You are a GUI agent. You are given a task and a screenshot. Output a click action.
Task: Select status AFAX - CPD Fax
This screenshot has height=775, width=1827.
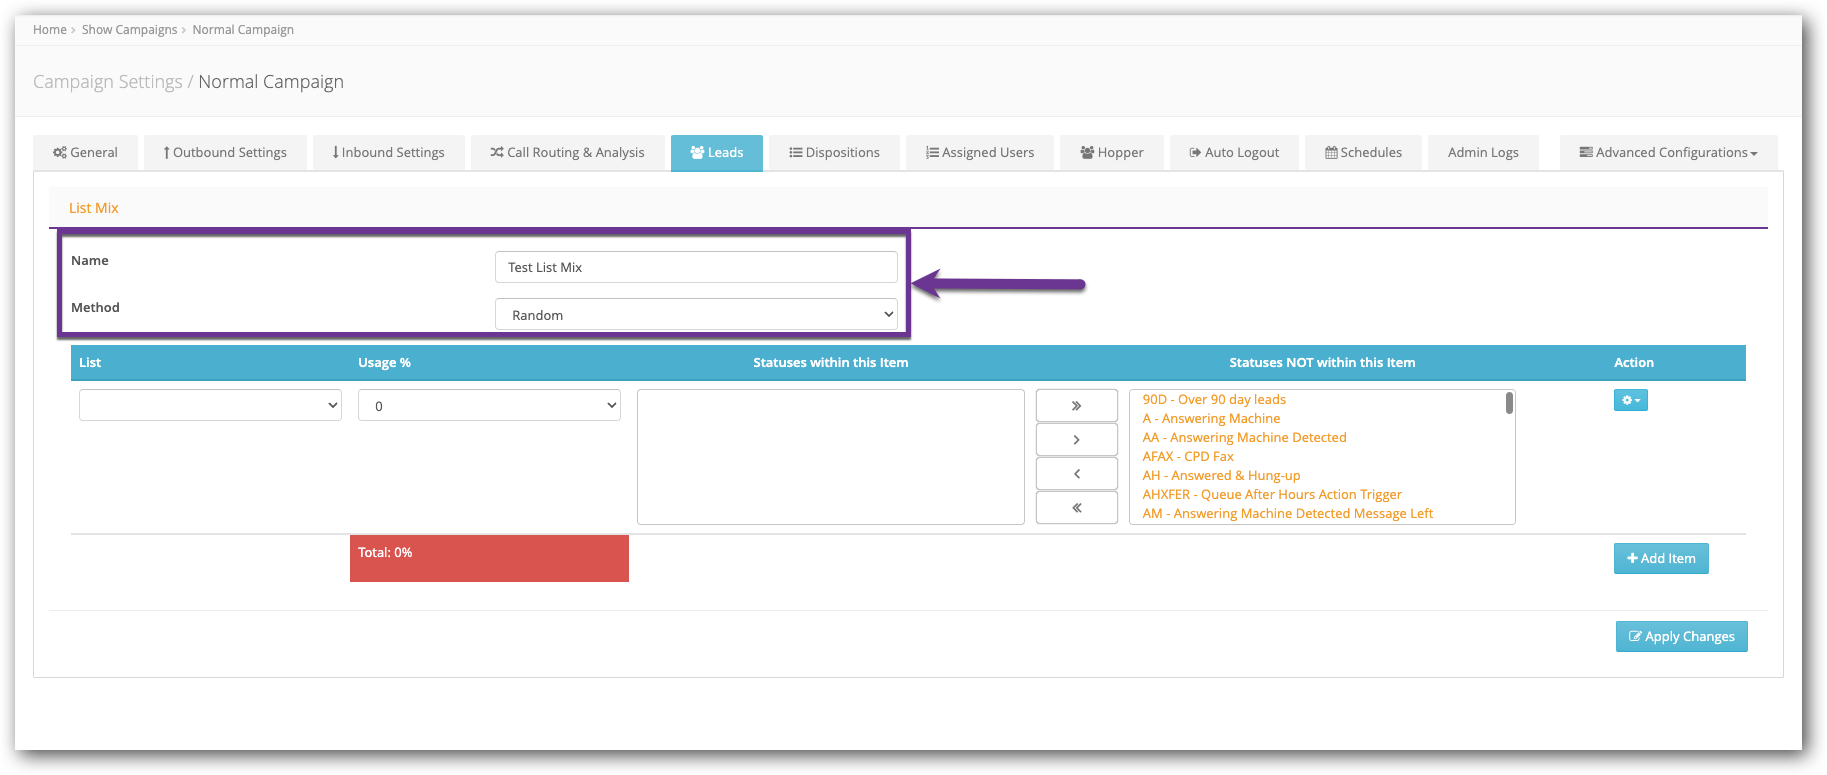coord(1188,456)
